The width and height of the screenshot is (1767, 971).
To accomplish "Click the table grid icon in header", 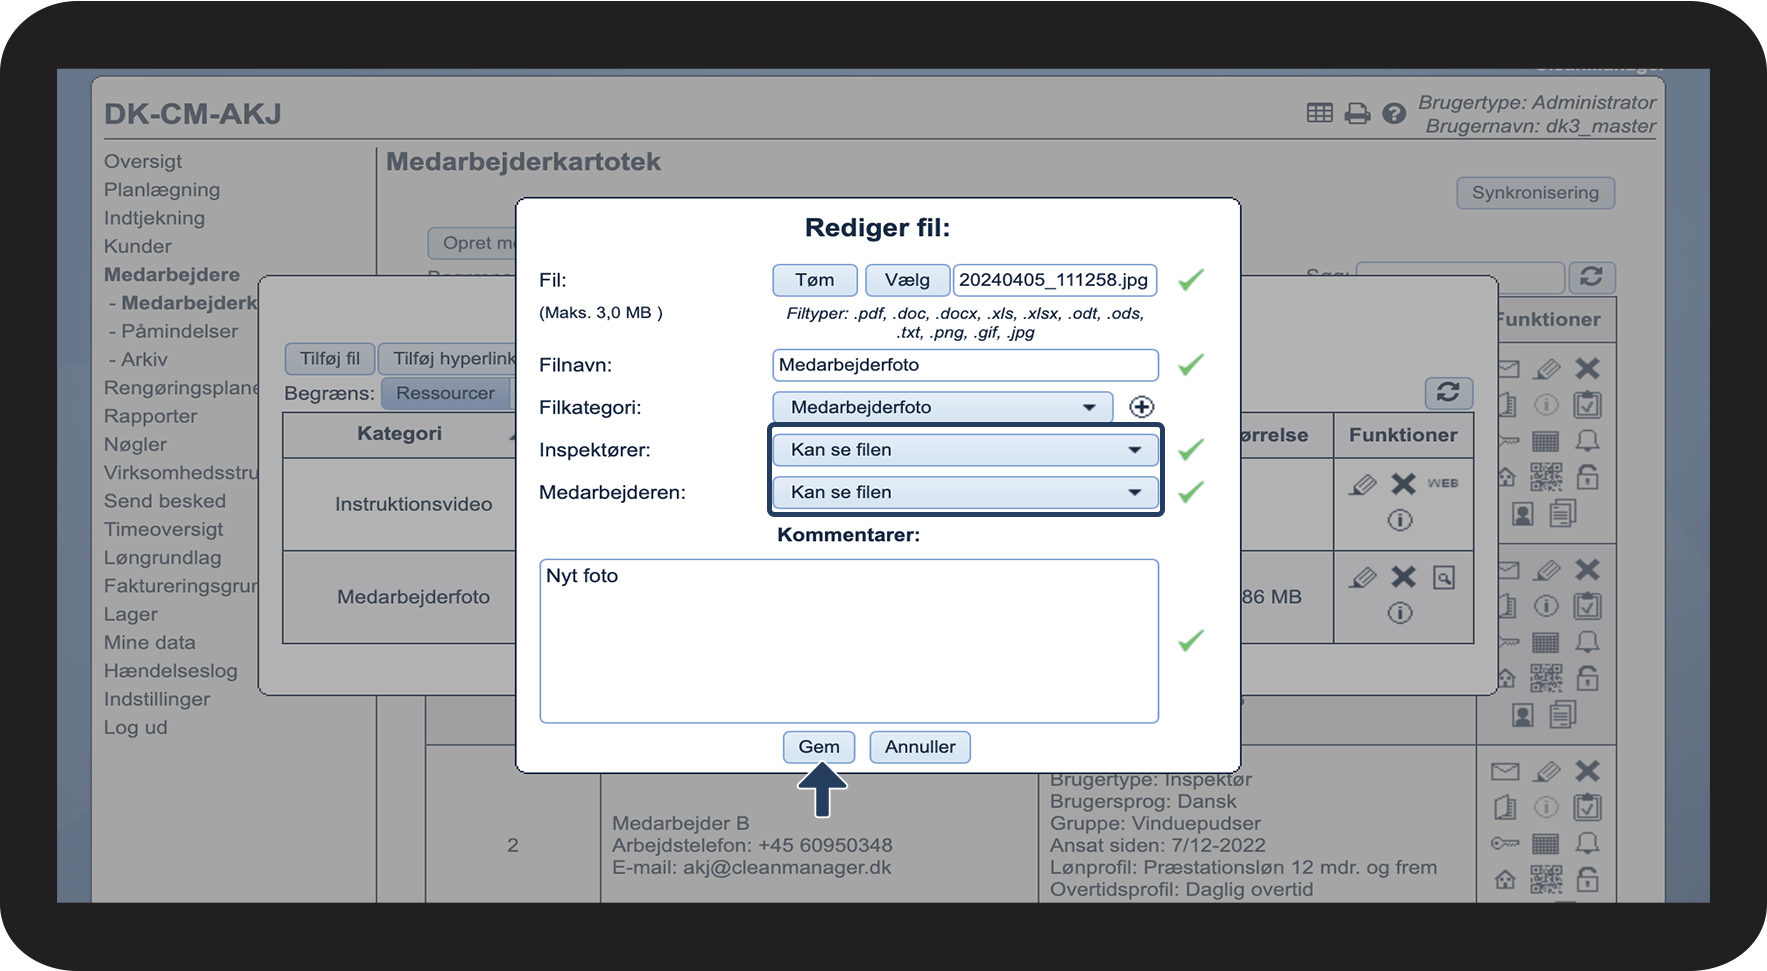I will tap(1320, 113).
